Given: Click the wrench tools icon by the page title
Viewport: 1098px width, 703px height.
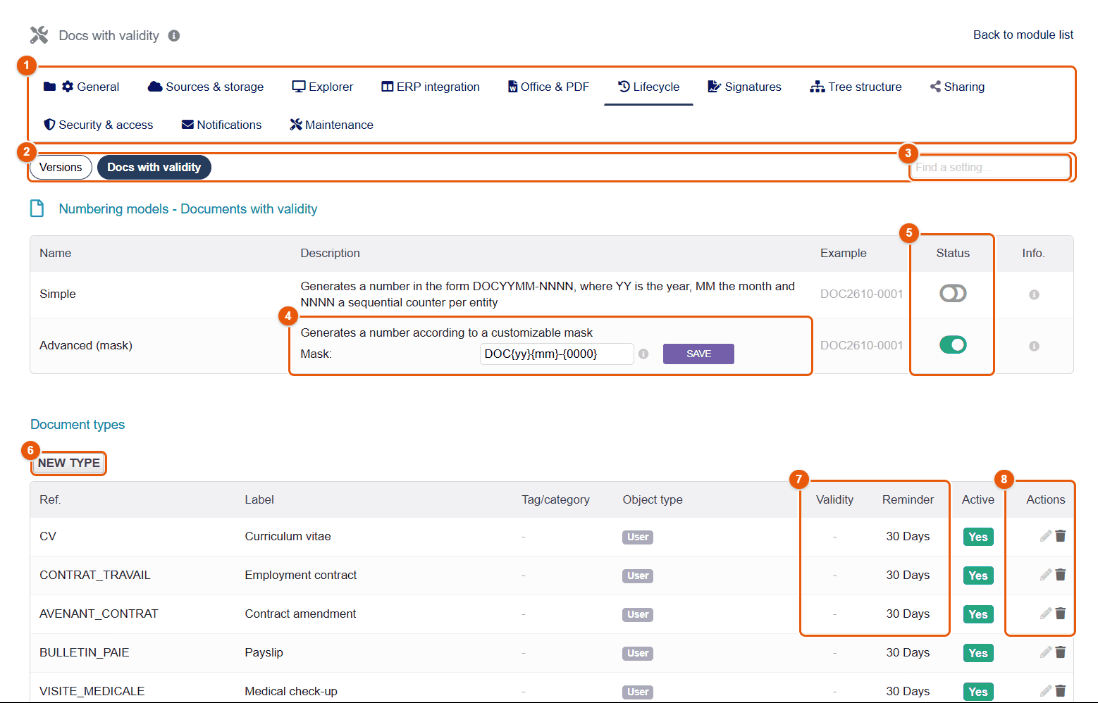Looking at the screenshot, I should pos(39,35).
